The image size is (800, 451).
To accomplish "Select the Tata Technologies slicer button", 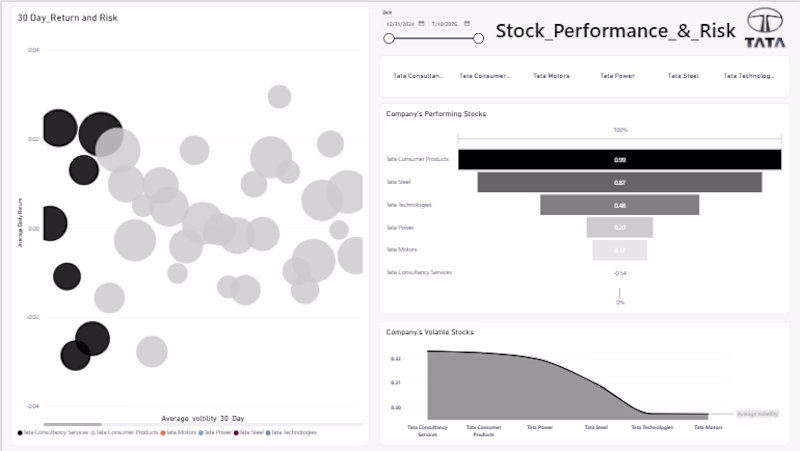I will 749,76.
